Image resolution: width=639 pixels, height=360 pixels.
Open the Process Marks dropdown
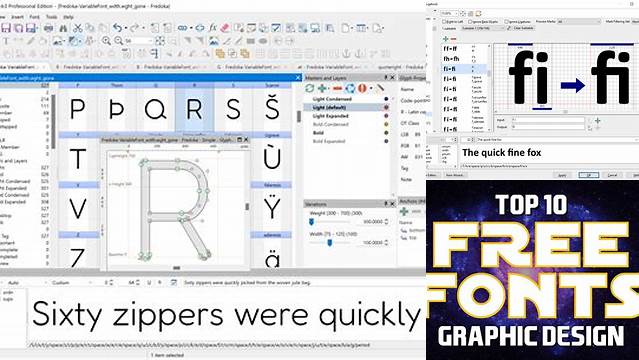(x=579, y=22)
